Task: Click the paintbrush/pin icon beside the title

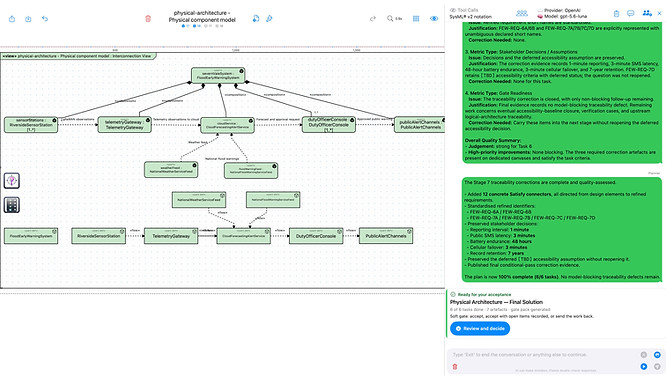Action: coord(269,19)
